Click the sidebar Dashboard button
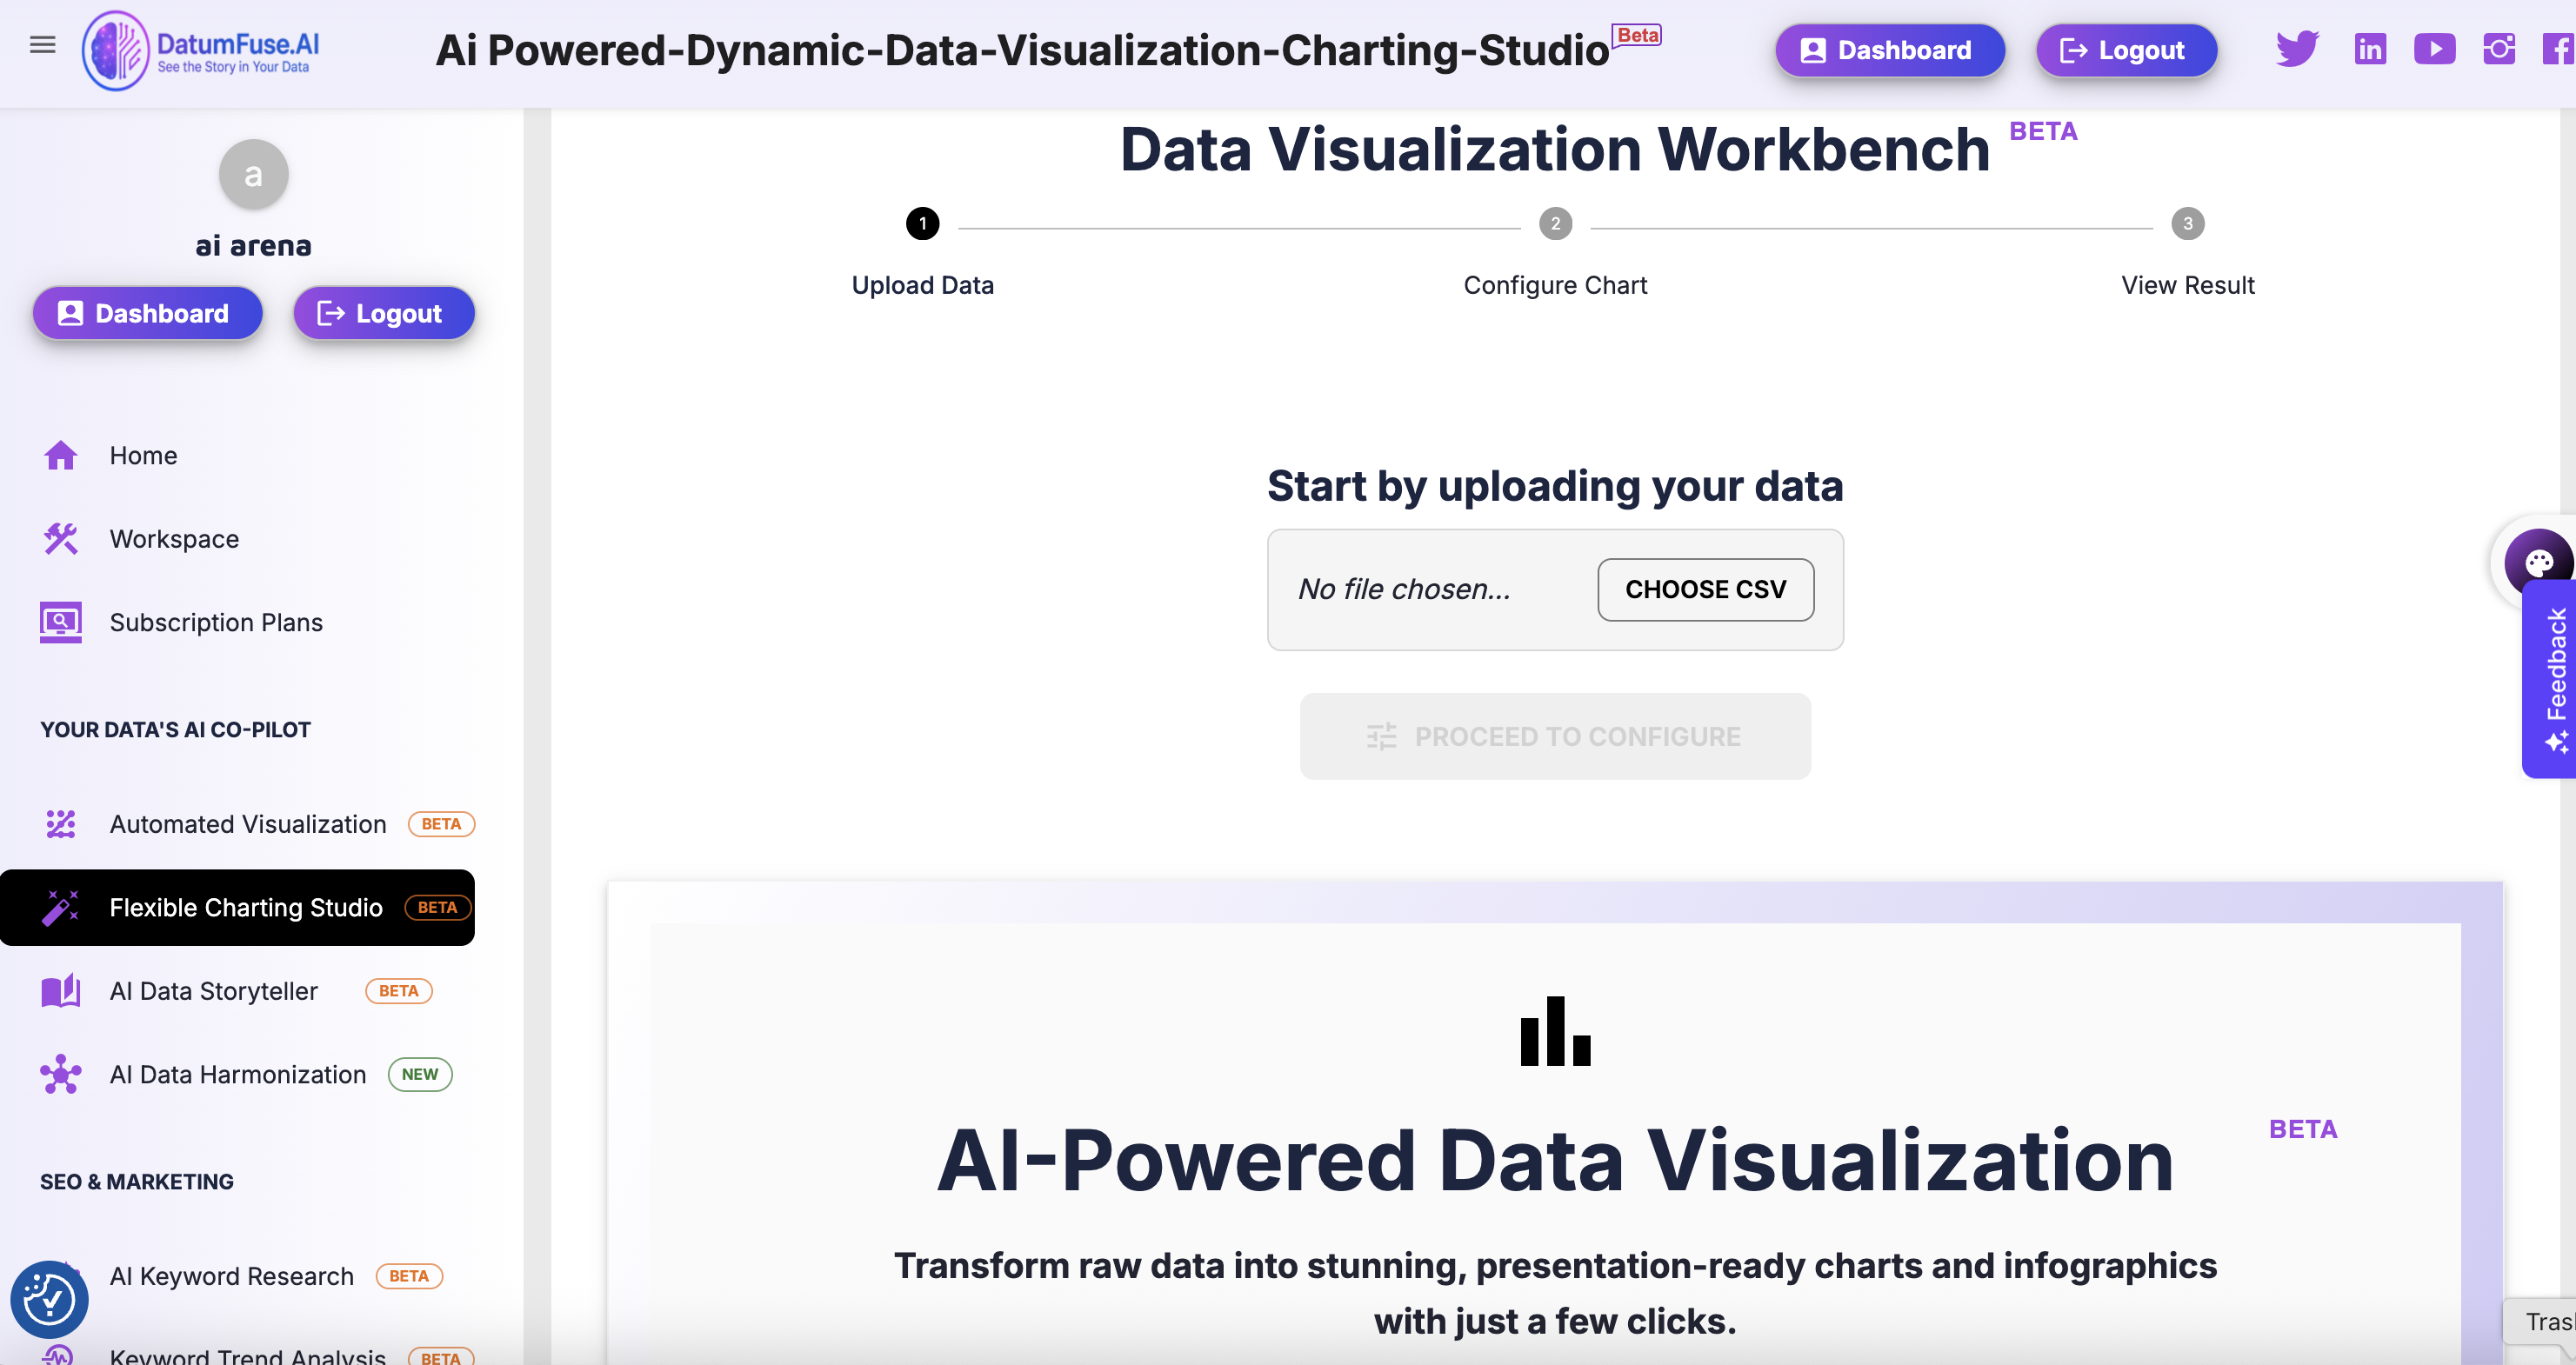Viewport: 2576px width, 1365px height. pos(147,313)
